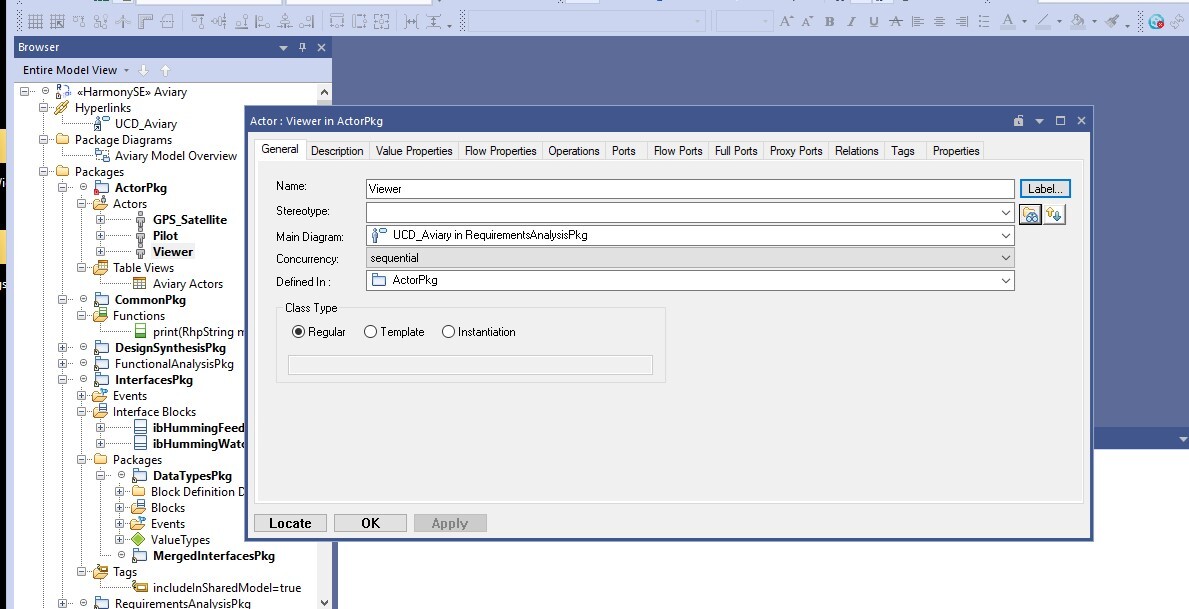Click the sort stereotypes icon
1189x609 pixels.
coord(1054,213)
